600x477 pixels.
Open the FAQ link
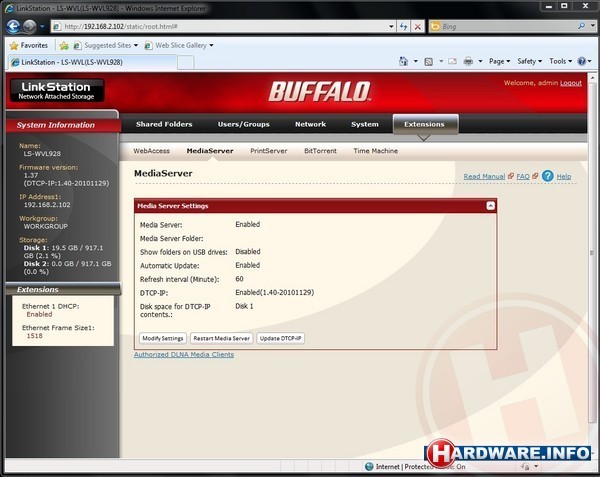523,176
